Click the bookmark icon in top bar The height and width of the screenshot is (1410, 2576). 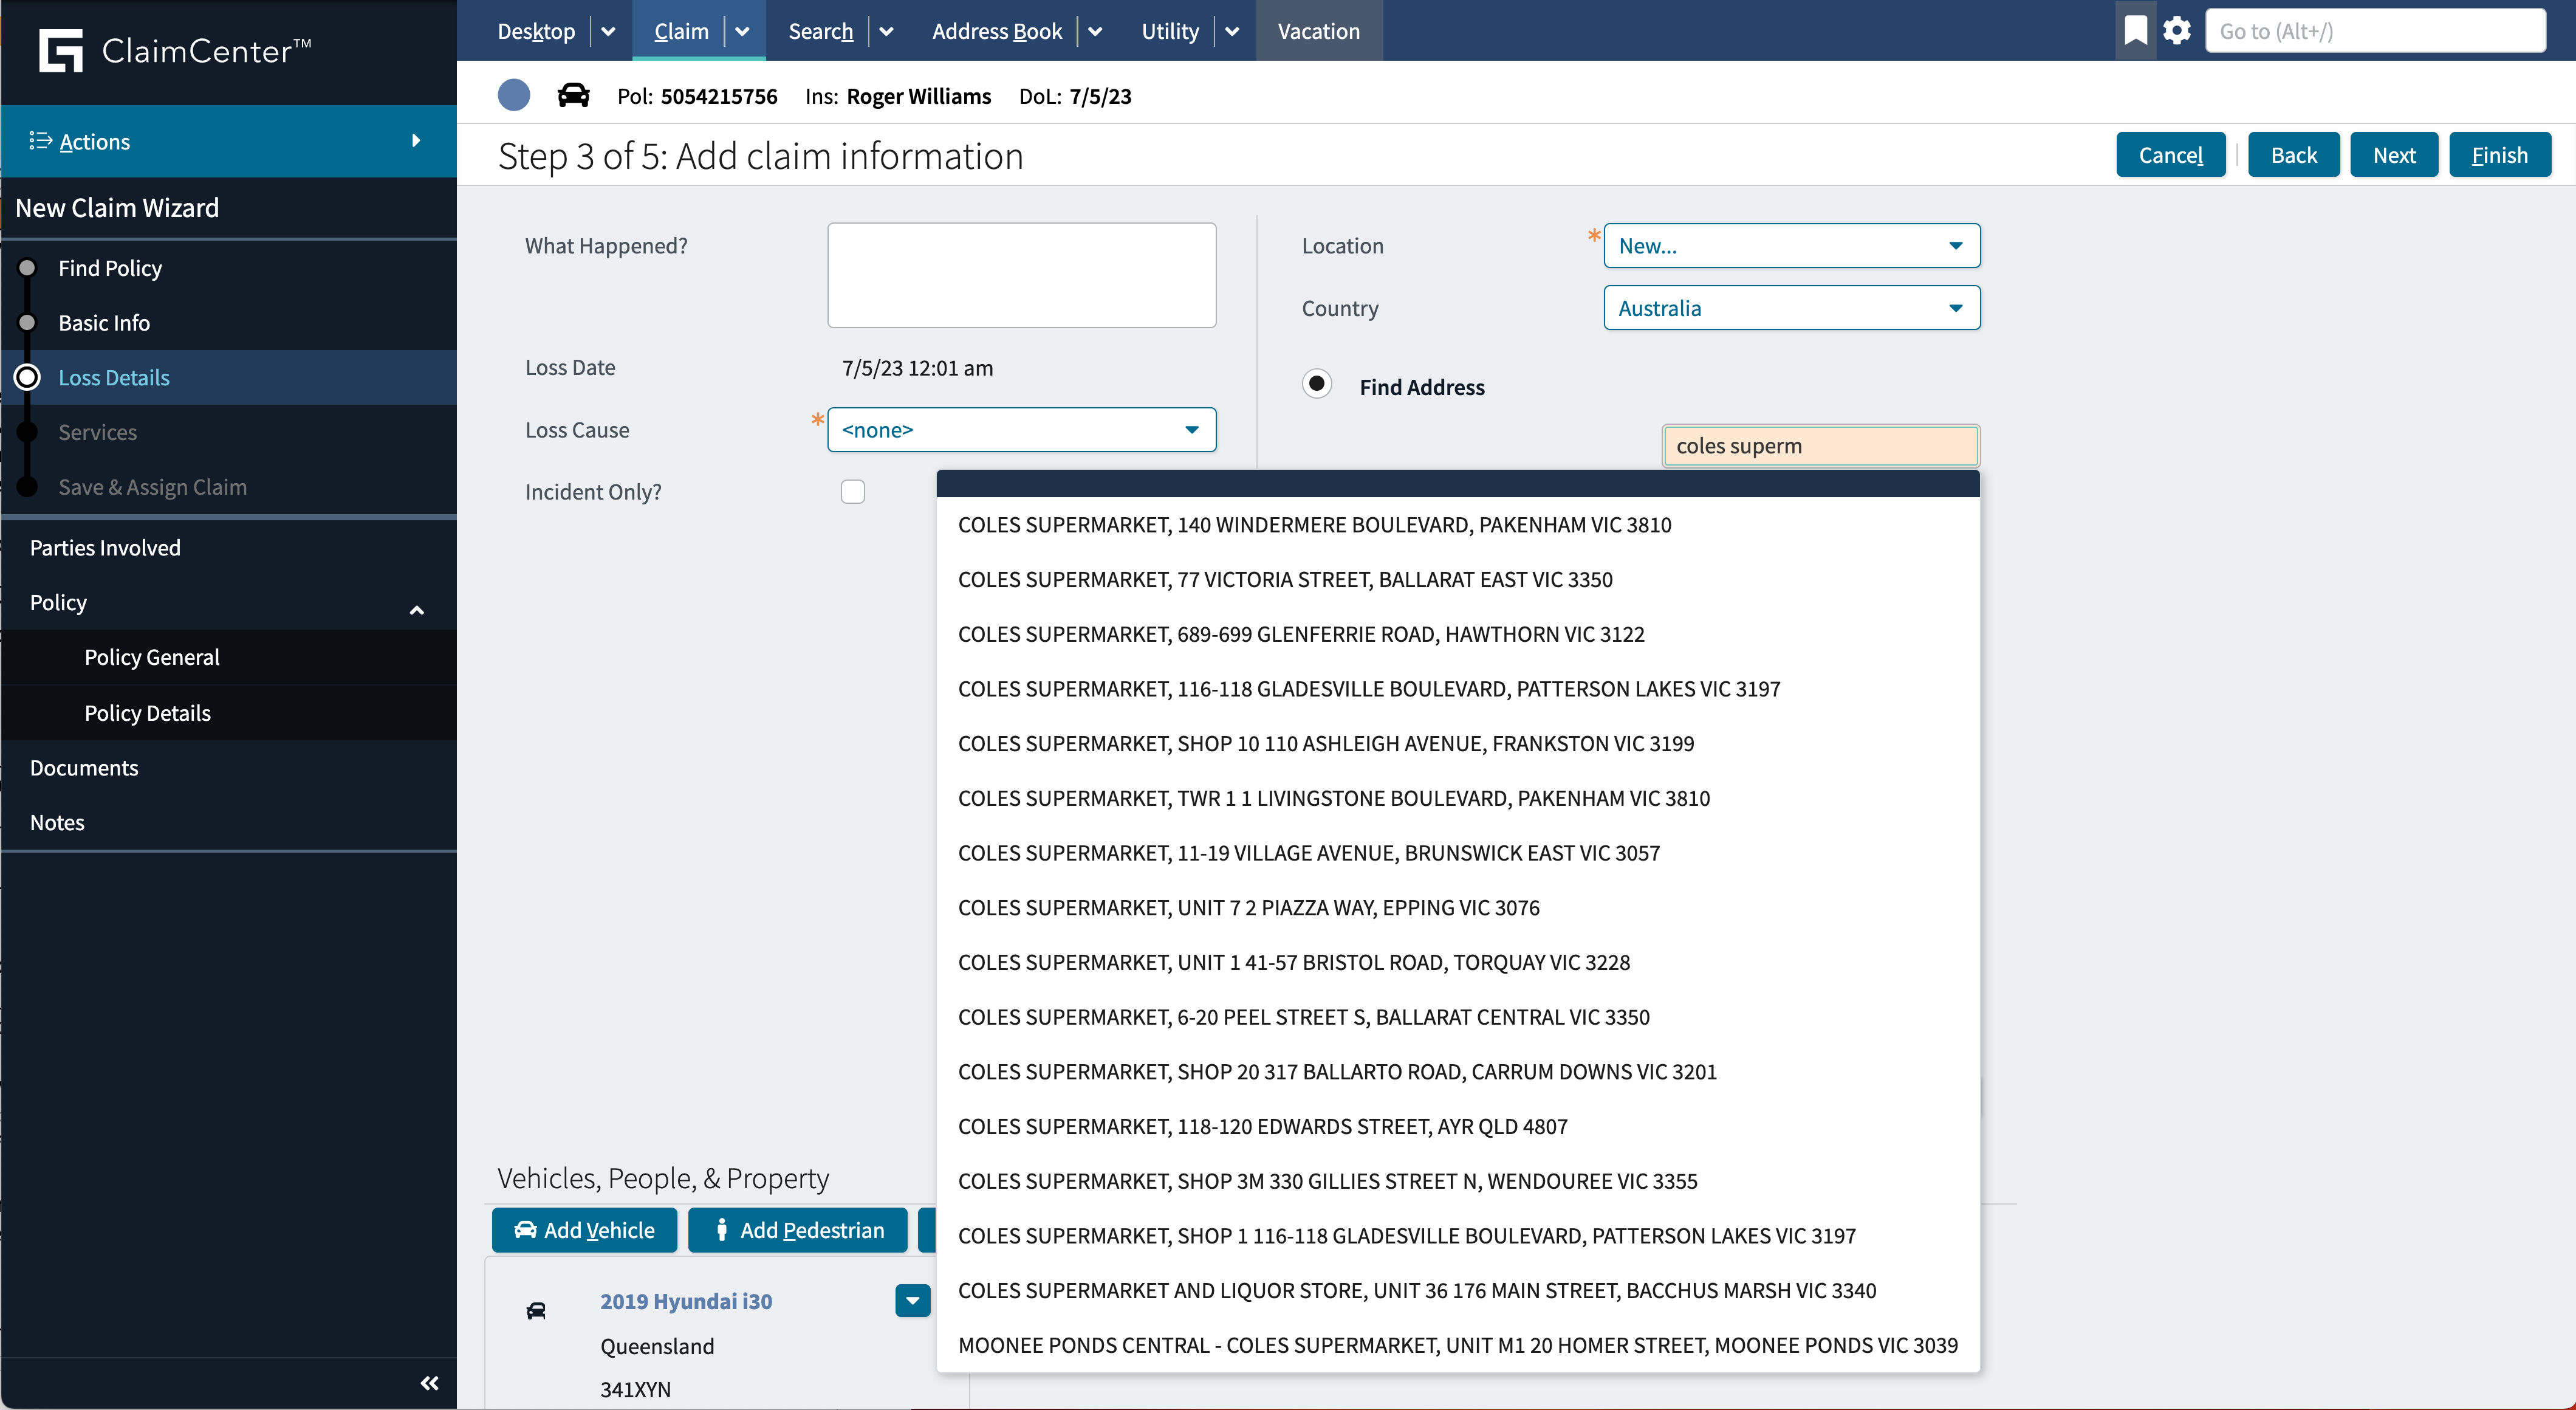(x=2135, y=30)
